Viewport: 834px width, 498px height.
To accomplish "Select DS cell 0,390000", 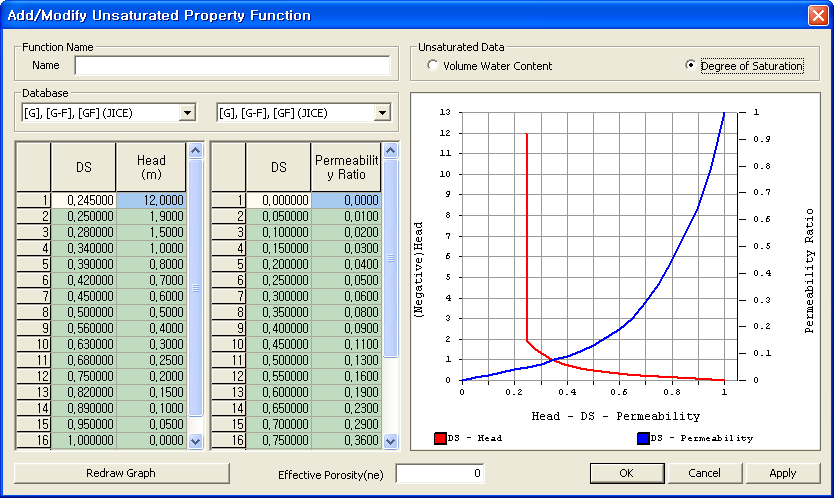I will 84,264.
